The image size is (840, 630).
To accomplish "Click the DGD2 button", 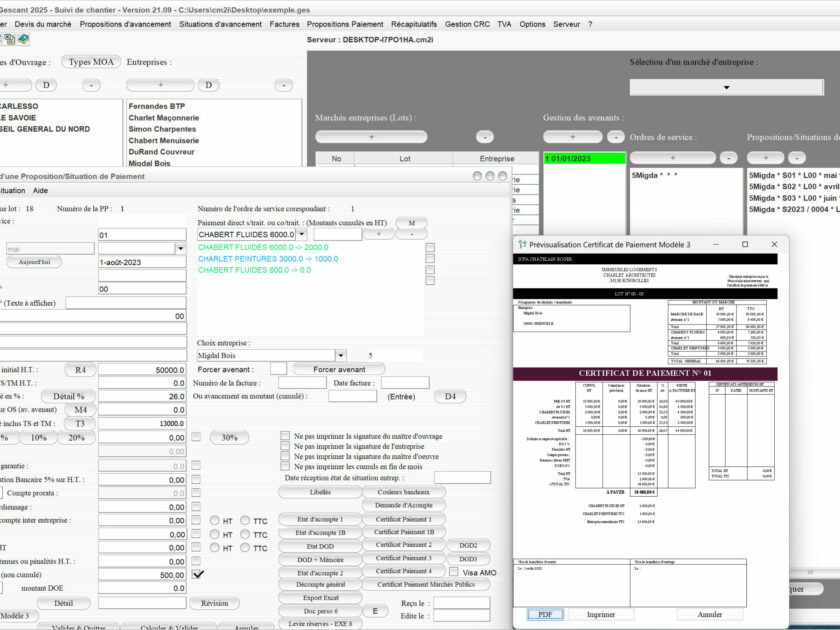I will pyautogui.click(x=468, y=545).
